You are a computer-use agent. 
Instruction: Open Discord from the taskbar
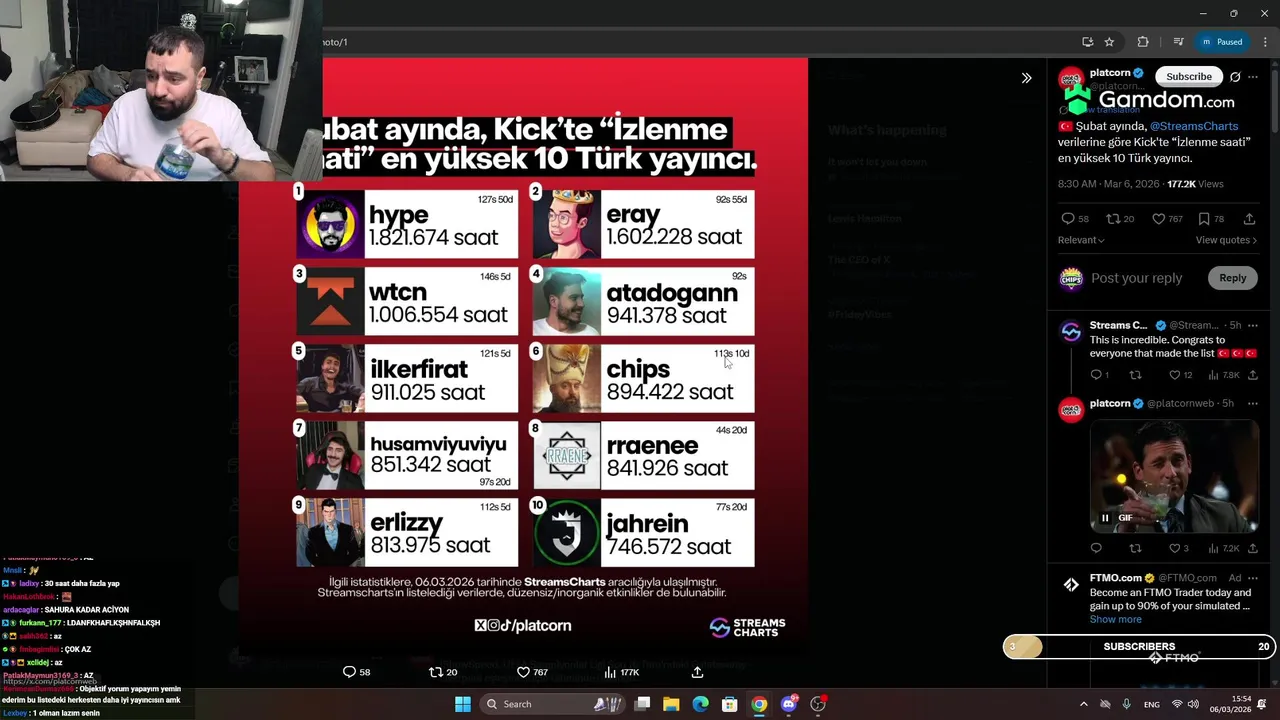(x=789, y=704)
